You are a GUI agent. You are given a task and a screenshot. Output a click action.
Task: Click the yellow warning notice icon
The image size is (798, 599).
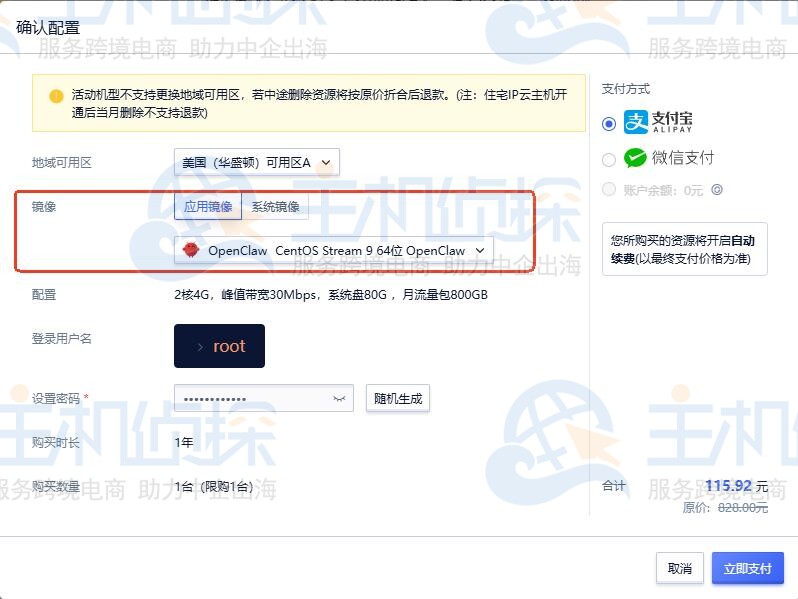click(56, 96)
